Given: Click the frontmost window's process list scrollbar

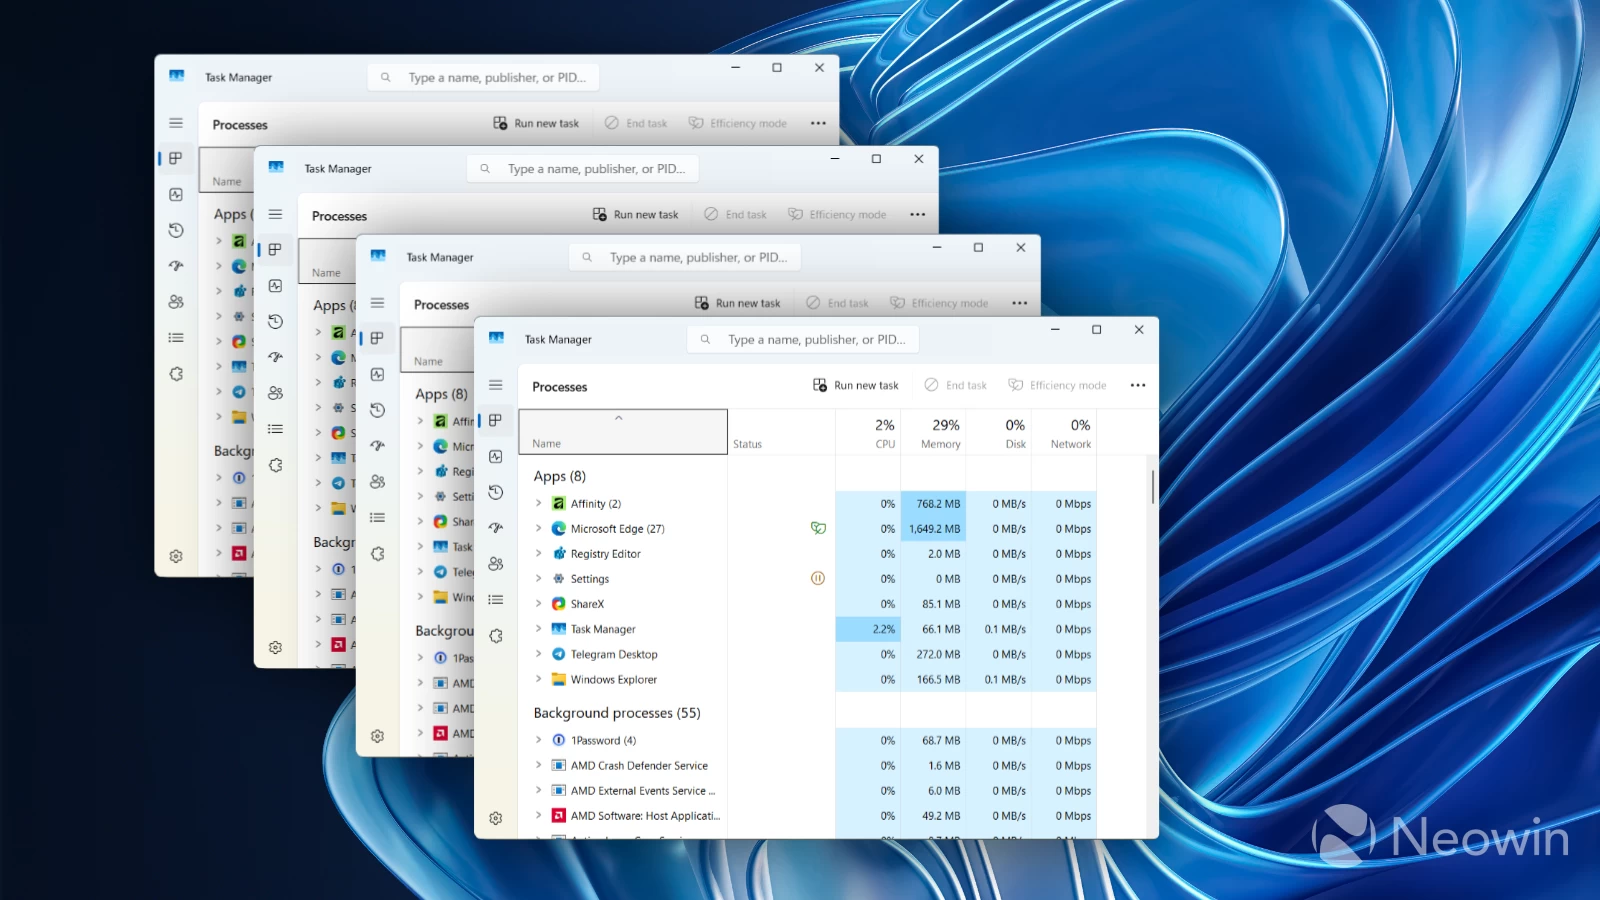Looking at the screenshot, I should (1153, 488).
